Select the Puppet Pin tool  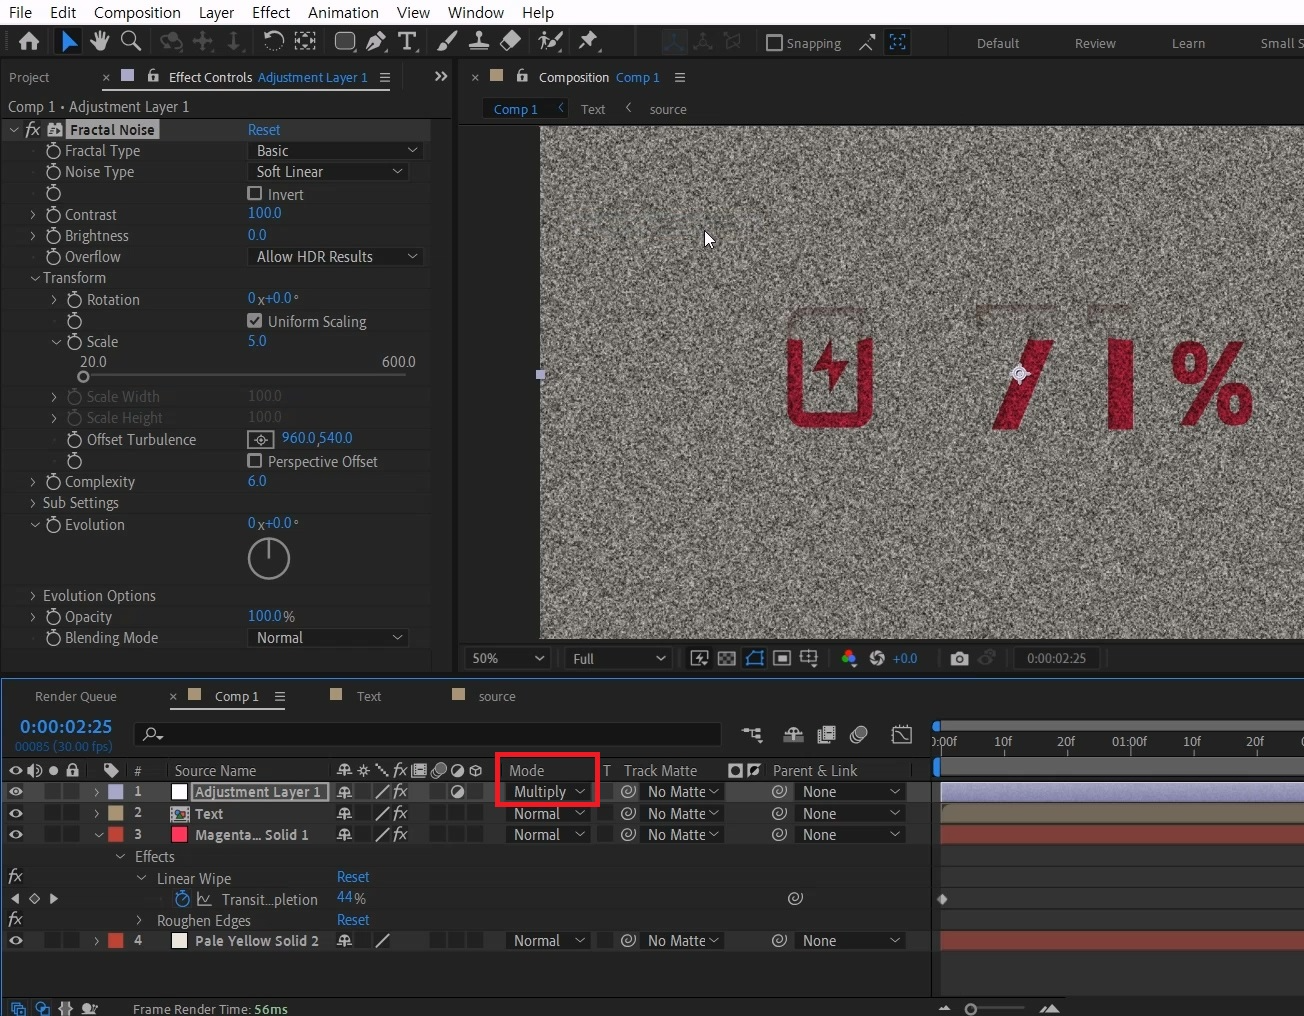[x=589, y=41]
